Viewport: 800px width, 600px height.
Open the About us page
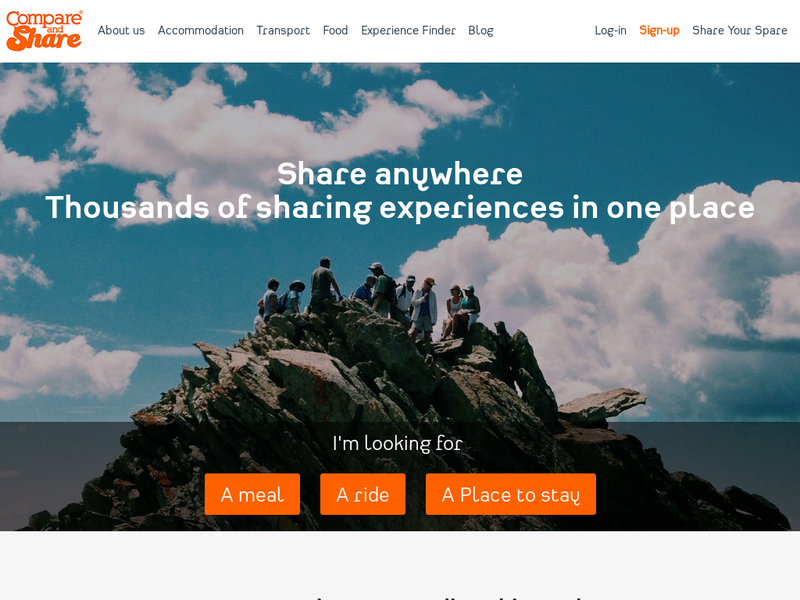click(121, 31)
